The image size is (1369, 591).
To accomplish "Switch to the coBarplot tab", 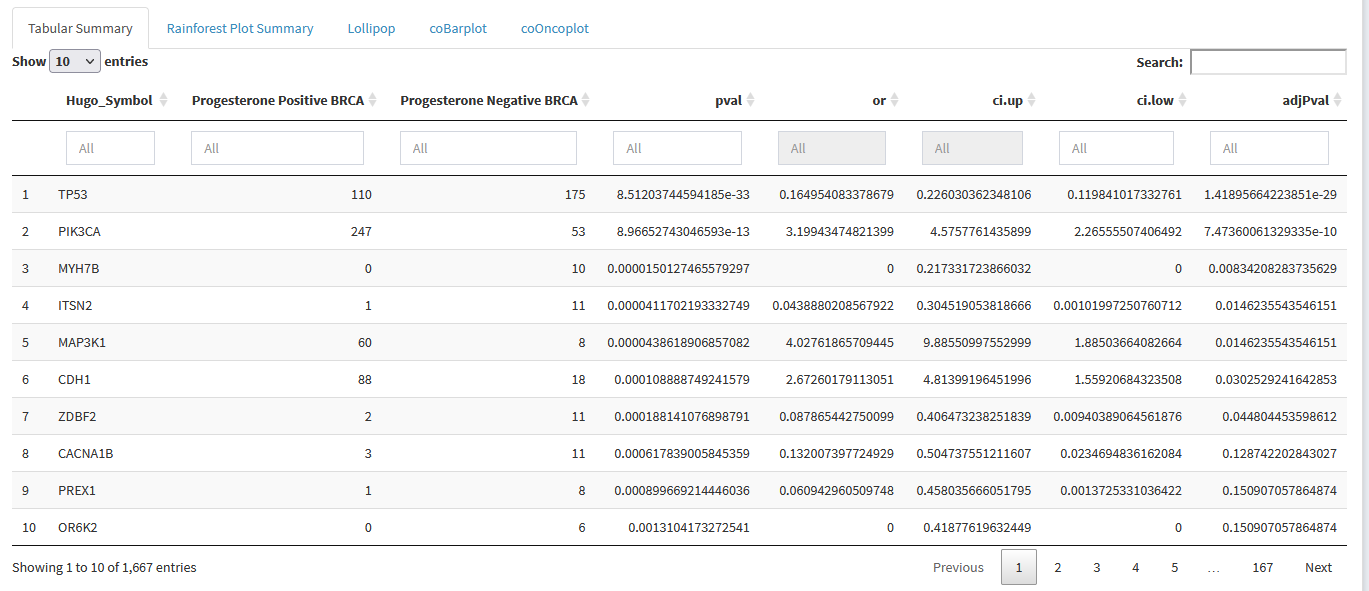I will pos(458,28).
